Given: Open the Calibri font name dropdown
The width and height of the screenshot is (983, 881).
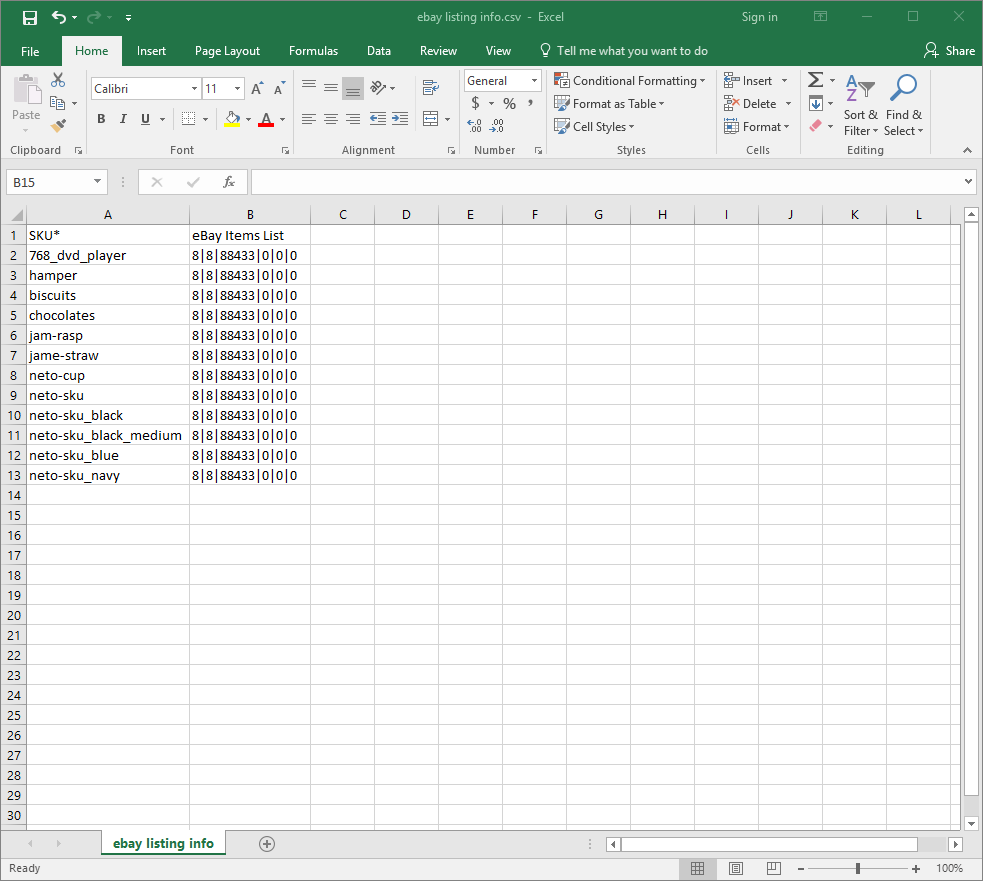Looking at the screenshot, I should point(194,88).
